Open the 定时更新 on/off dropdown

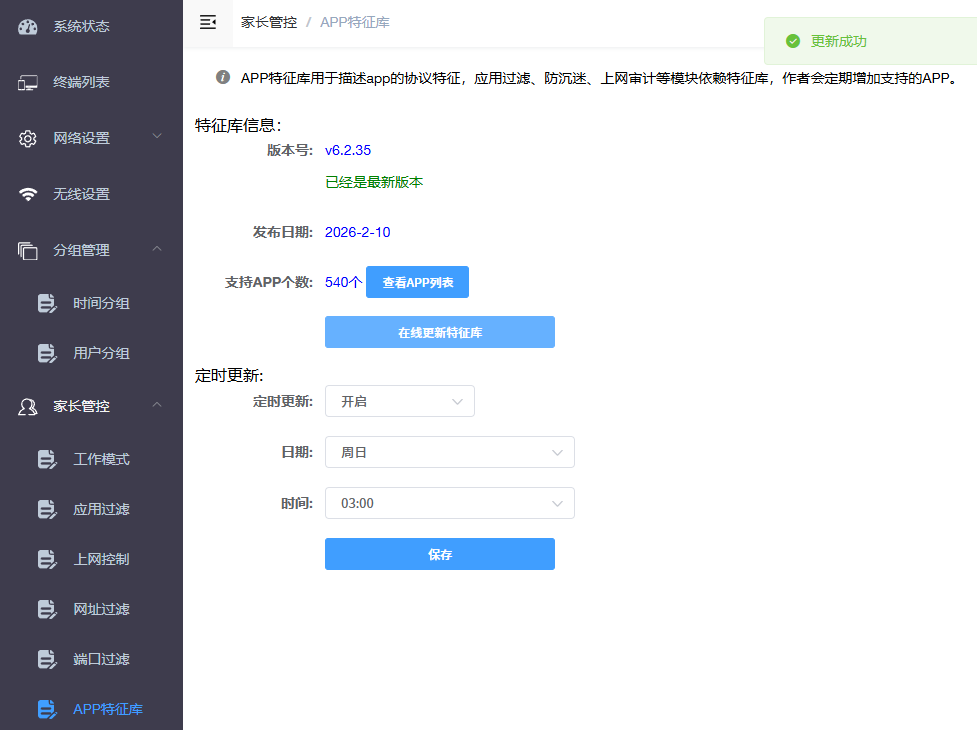pyautogui.click(x=399, y=401)
